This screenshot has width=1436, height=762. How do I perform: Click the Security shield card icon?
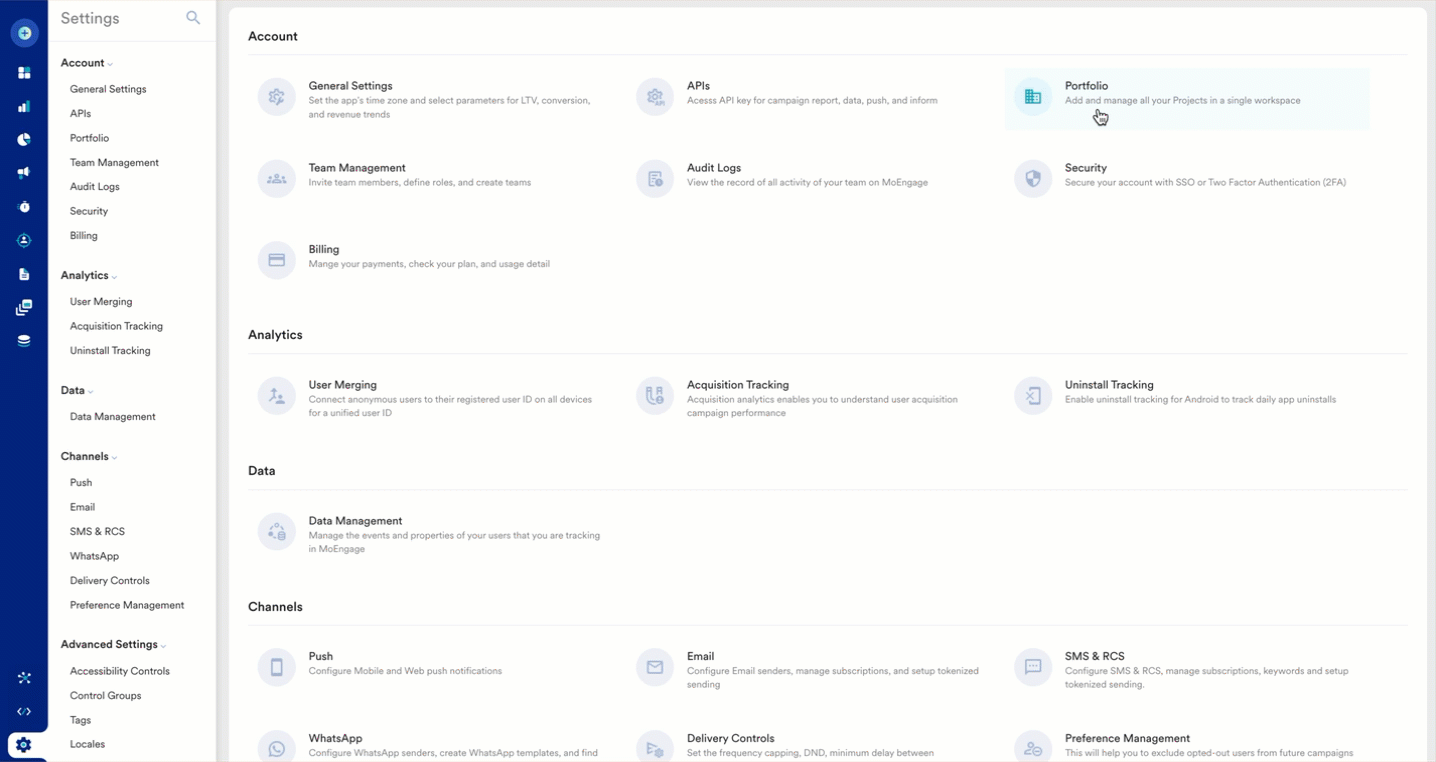point(1033,179)
